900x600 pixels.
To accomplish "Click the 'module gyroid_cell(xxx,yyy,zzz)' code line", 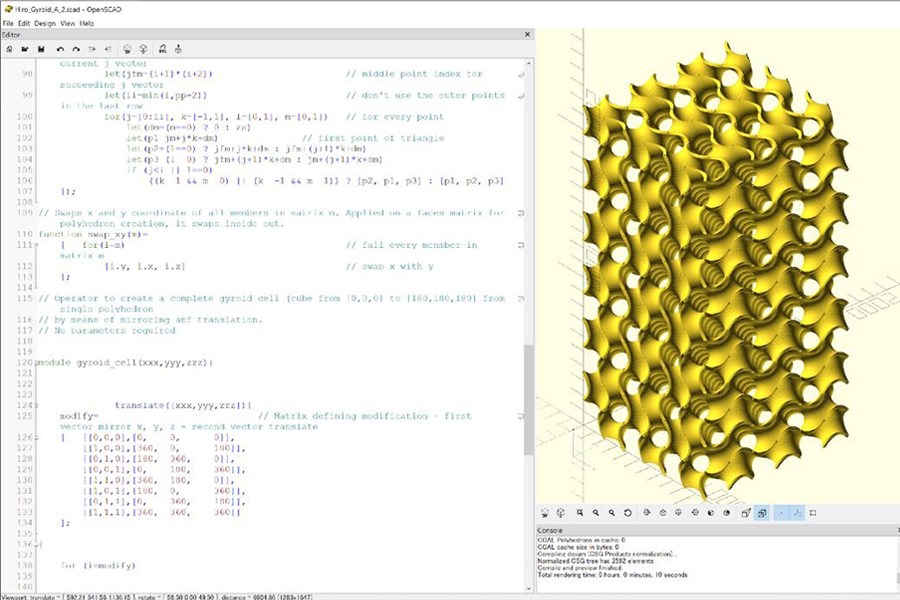I will coord(125,363).
